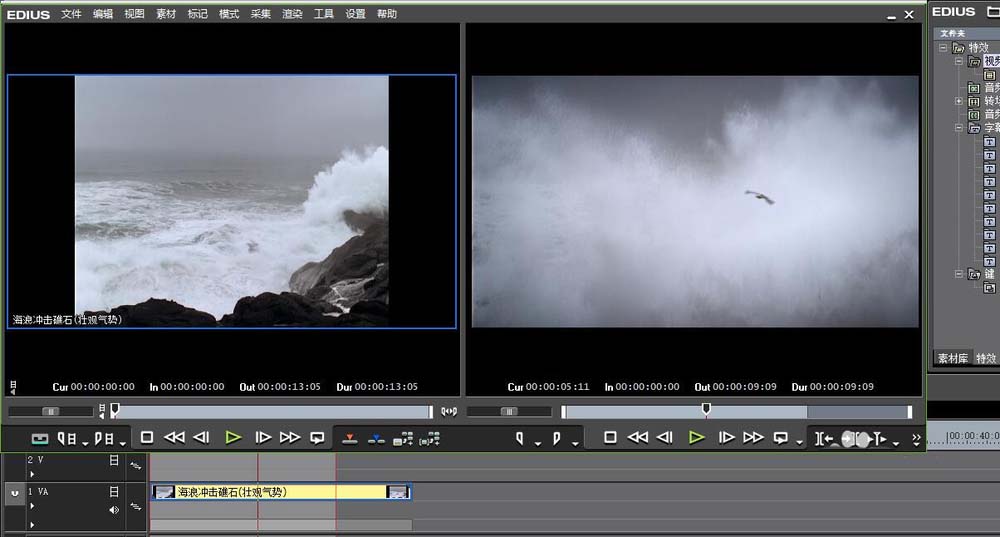This screenshot has height=537, width=1000.
Task: Jump to previous edit point in recorder
Action: pyautogui.click(x=824, y=439)
